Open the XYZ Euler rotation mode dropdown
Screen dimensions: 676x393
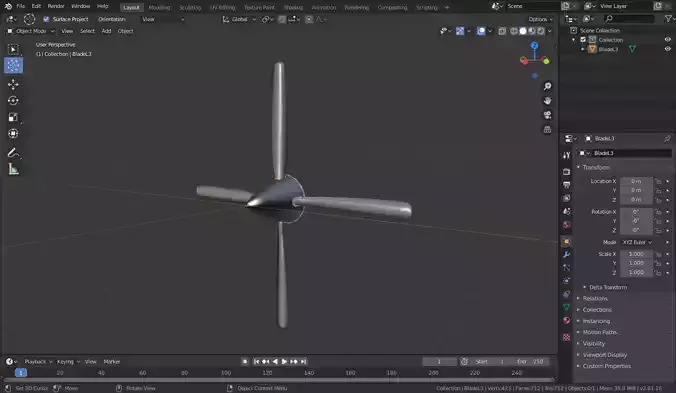click(x=637, y=242)
